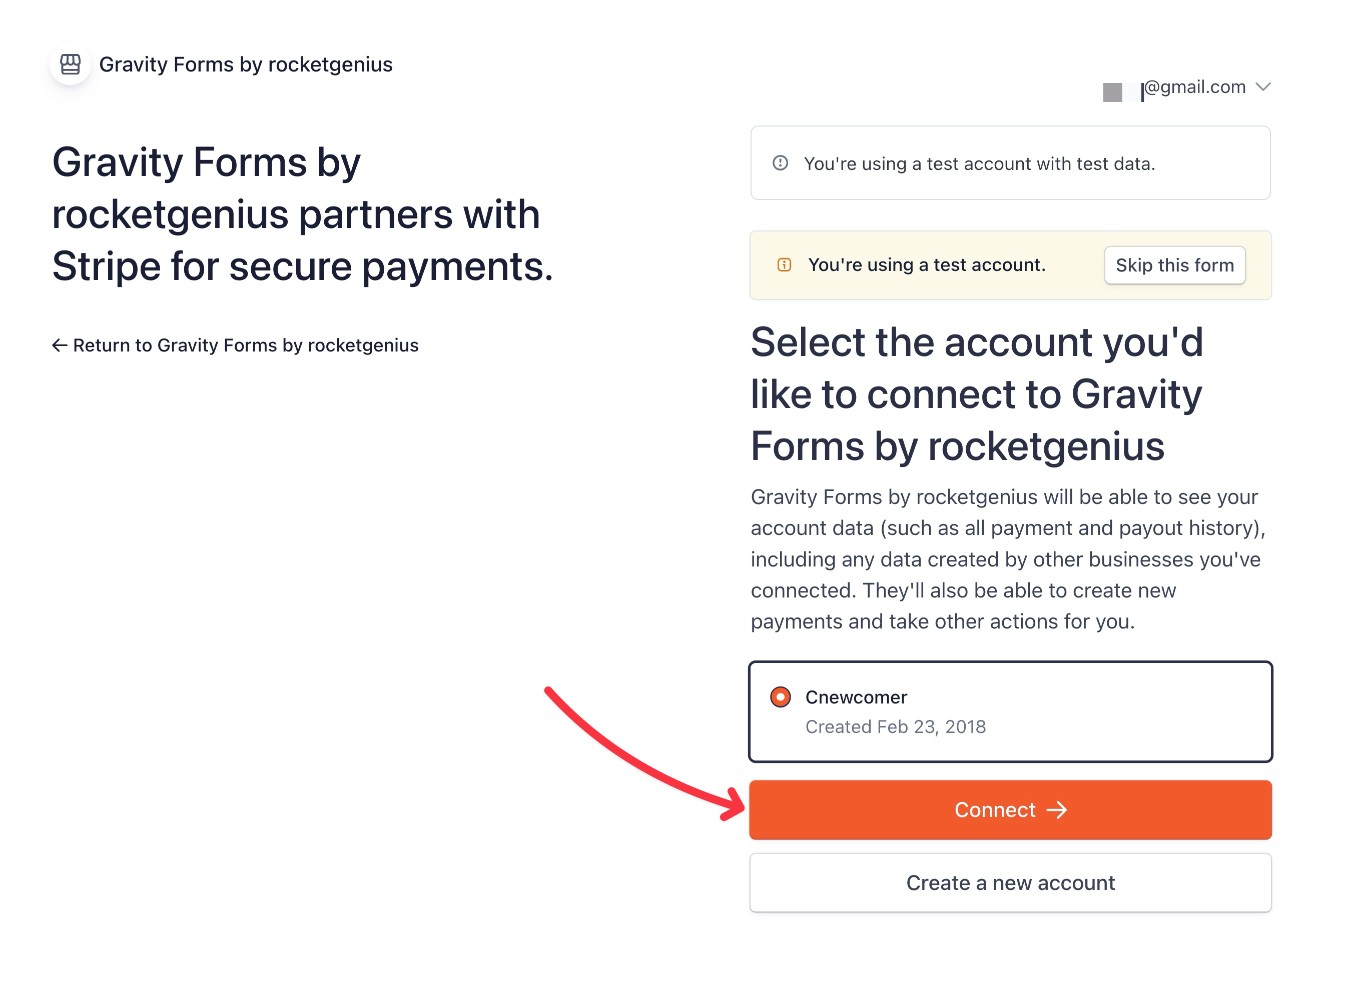Click the storefront icon beside the app name
Screen dimensions: 1350x989
tap(70, 63)
